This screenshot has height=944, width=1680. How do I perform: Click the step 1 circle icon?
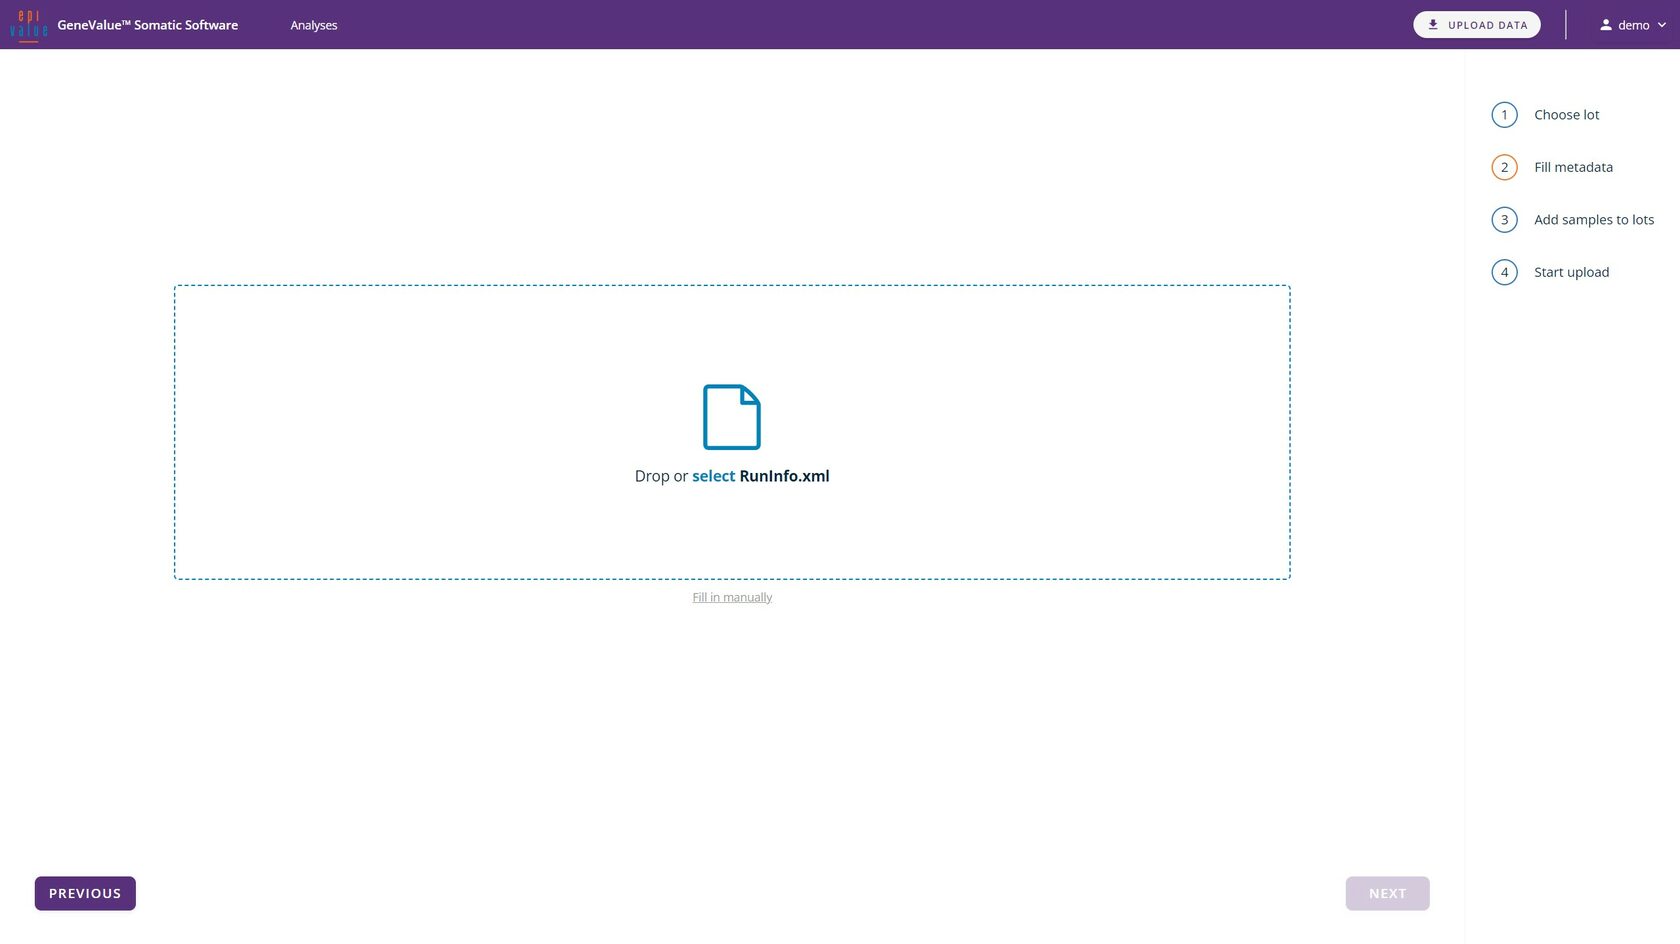(x=1504, y=115)
